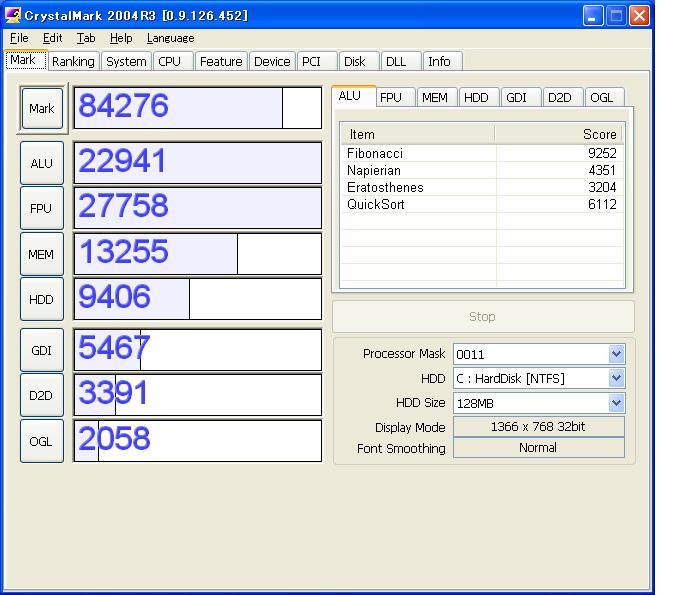
Task: Click the QuickSort score 6112
Action: click(602, 204)
